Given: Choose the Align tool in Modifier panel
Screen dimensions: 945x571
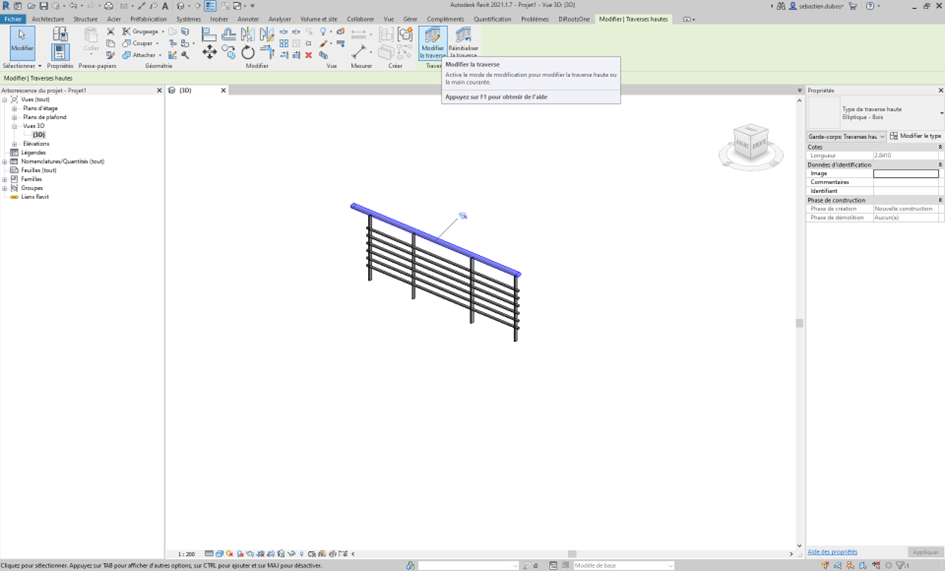Looking at the screenshot, I should [x=209, y=34].
